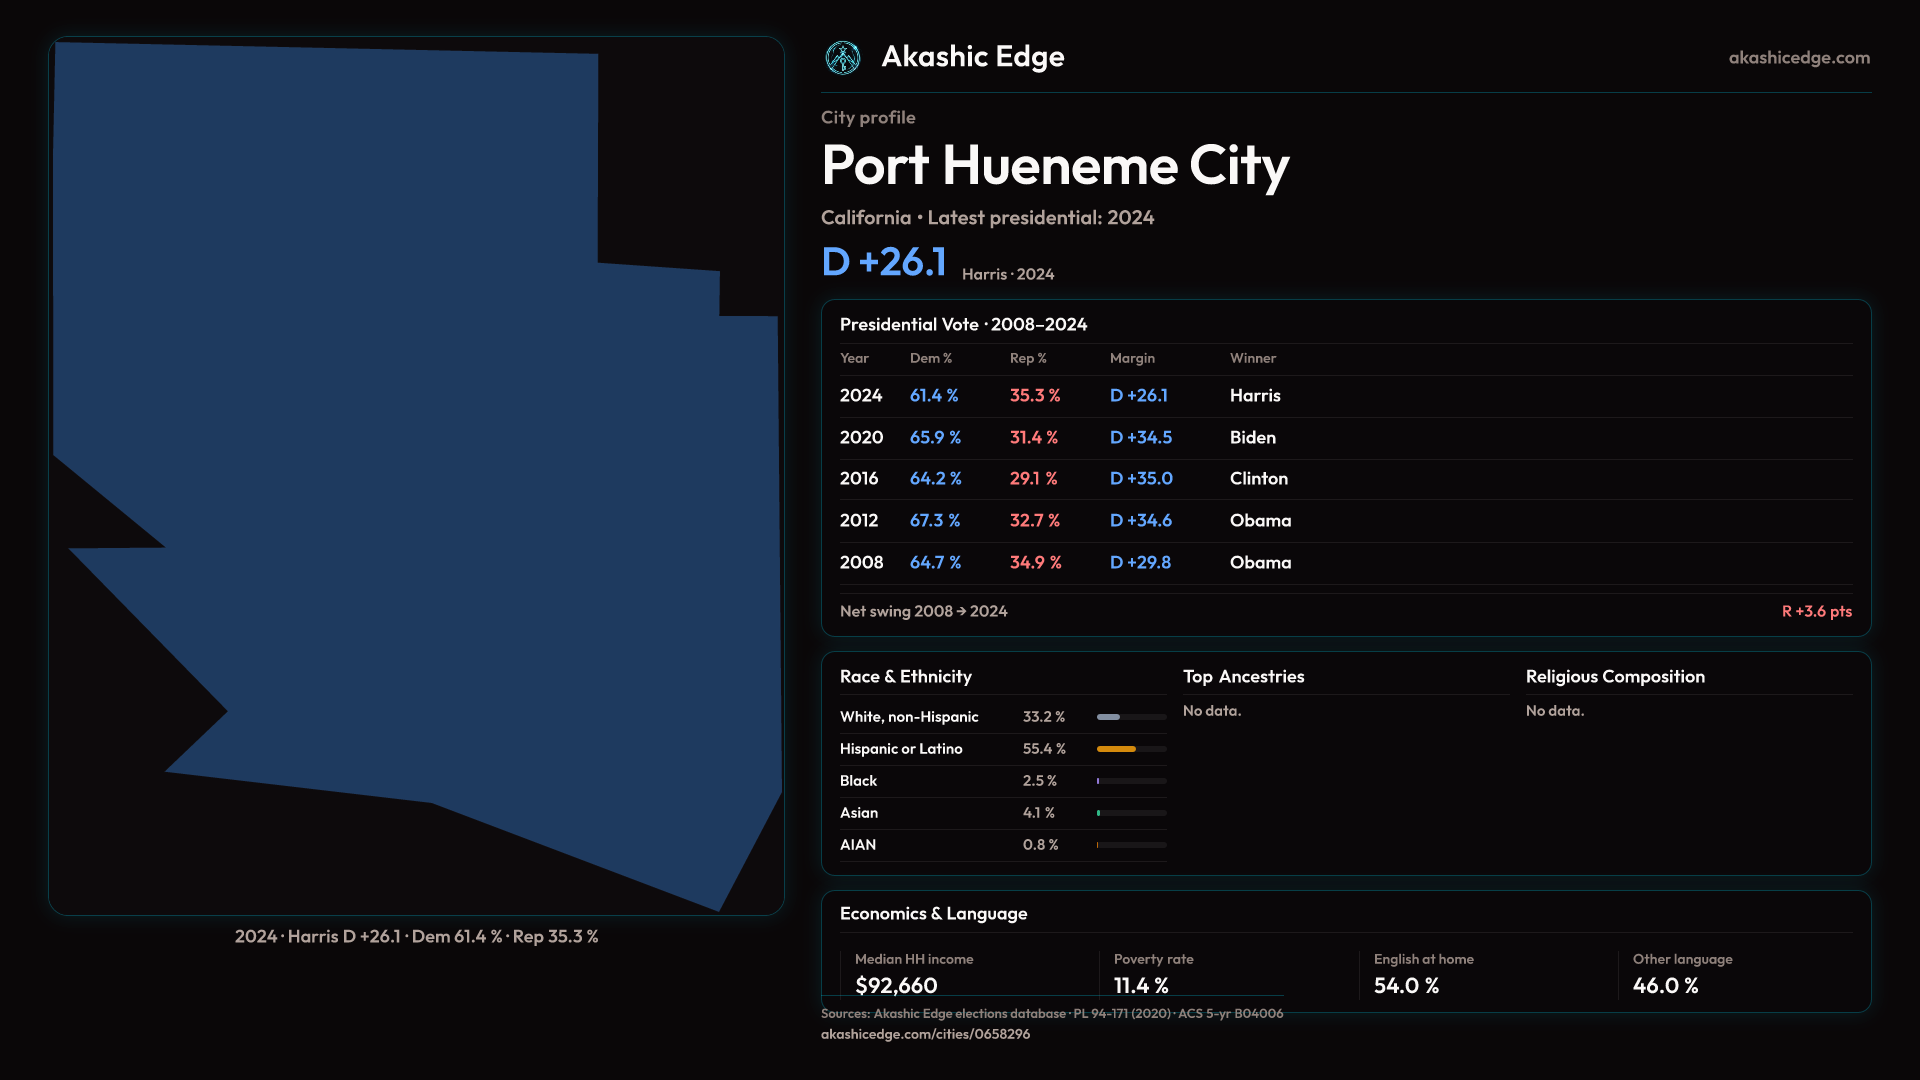Click the R +3.6 pts net swing value
The image size is (1920, 1080).
click(1816, 611)
